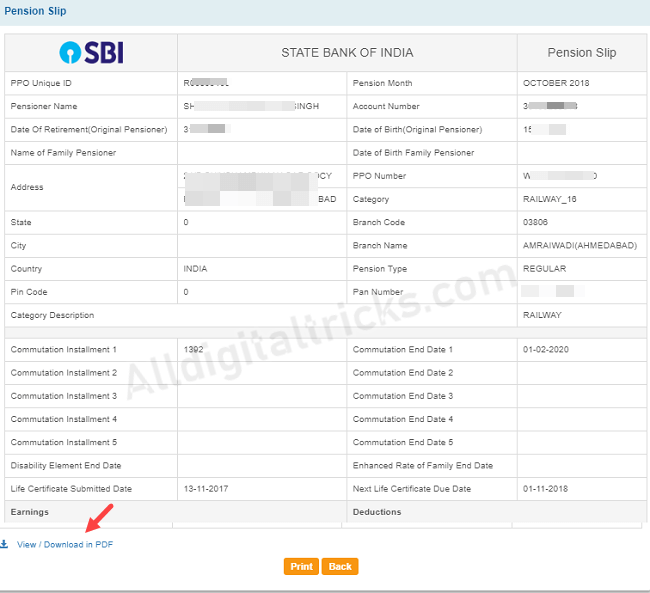This screenshot has height=593, width=650.
Task: Click Commutation End Date 3 label
Action: pyautogui.click(x=403, y=396)
